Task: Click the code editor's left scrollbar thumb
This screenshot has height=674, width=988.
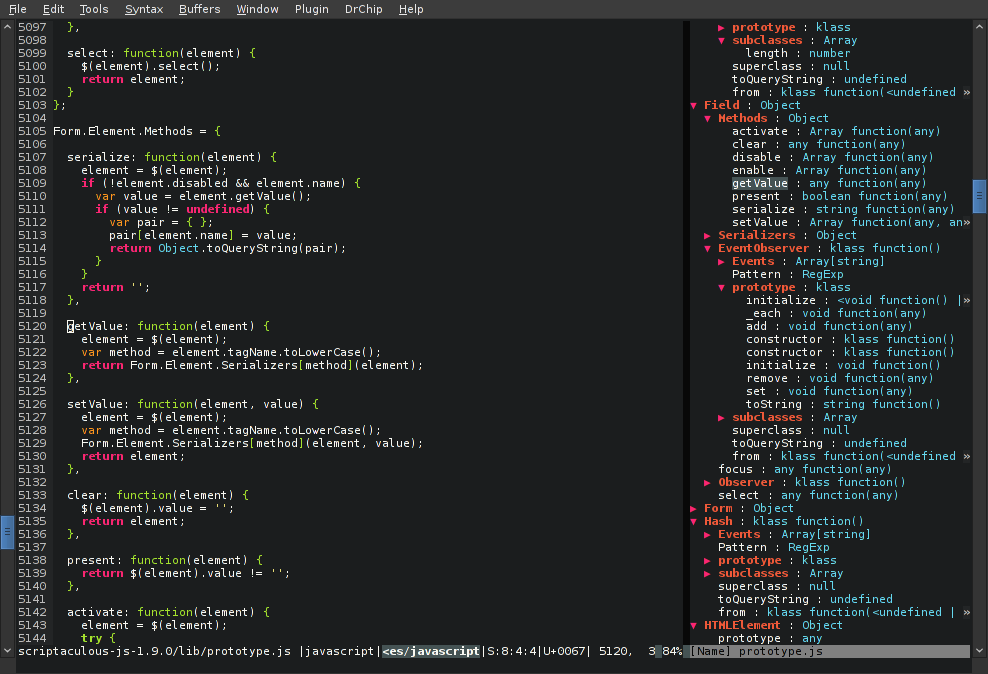Action: [7, 530]
